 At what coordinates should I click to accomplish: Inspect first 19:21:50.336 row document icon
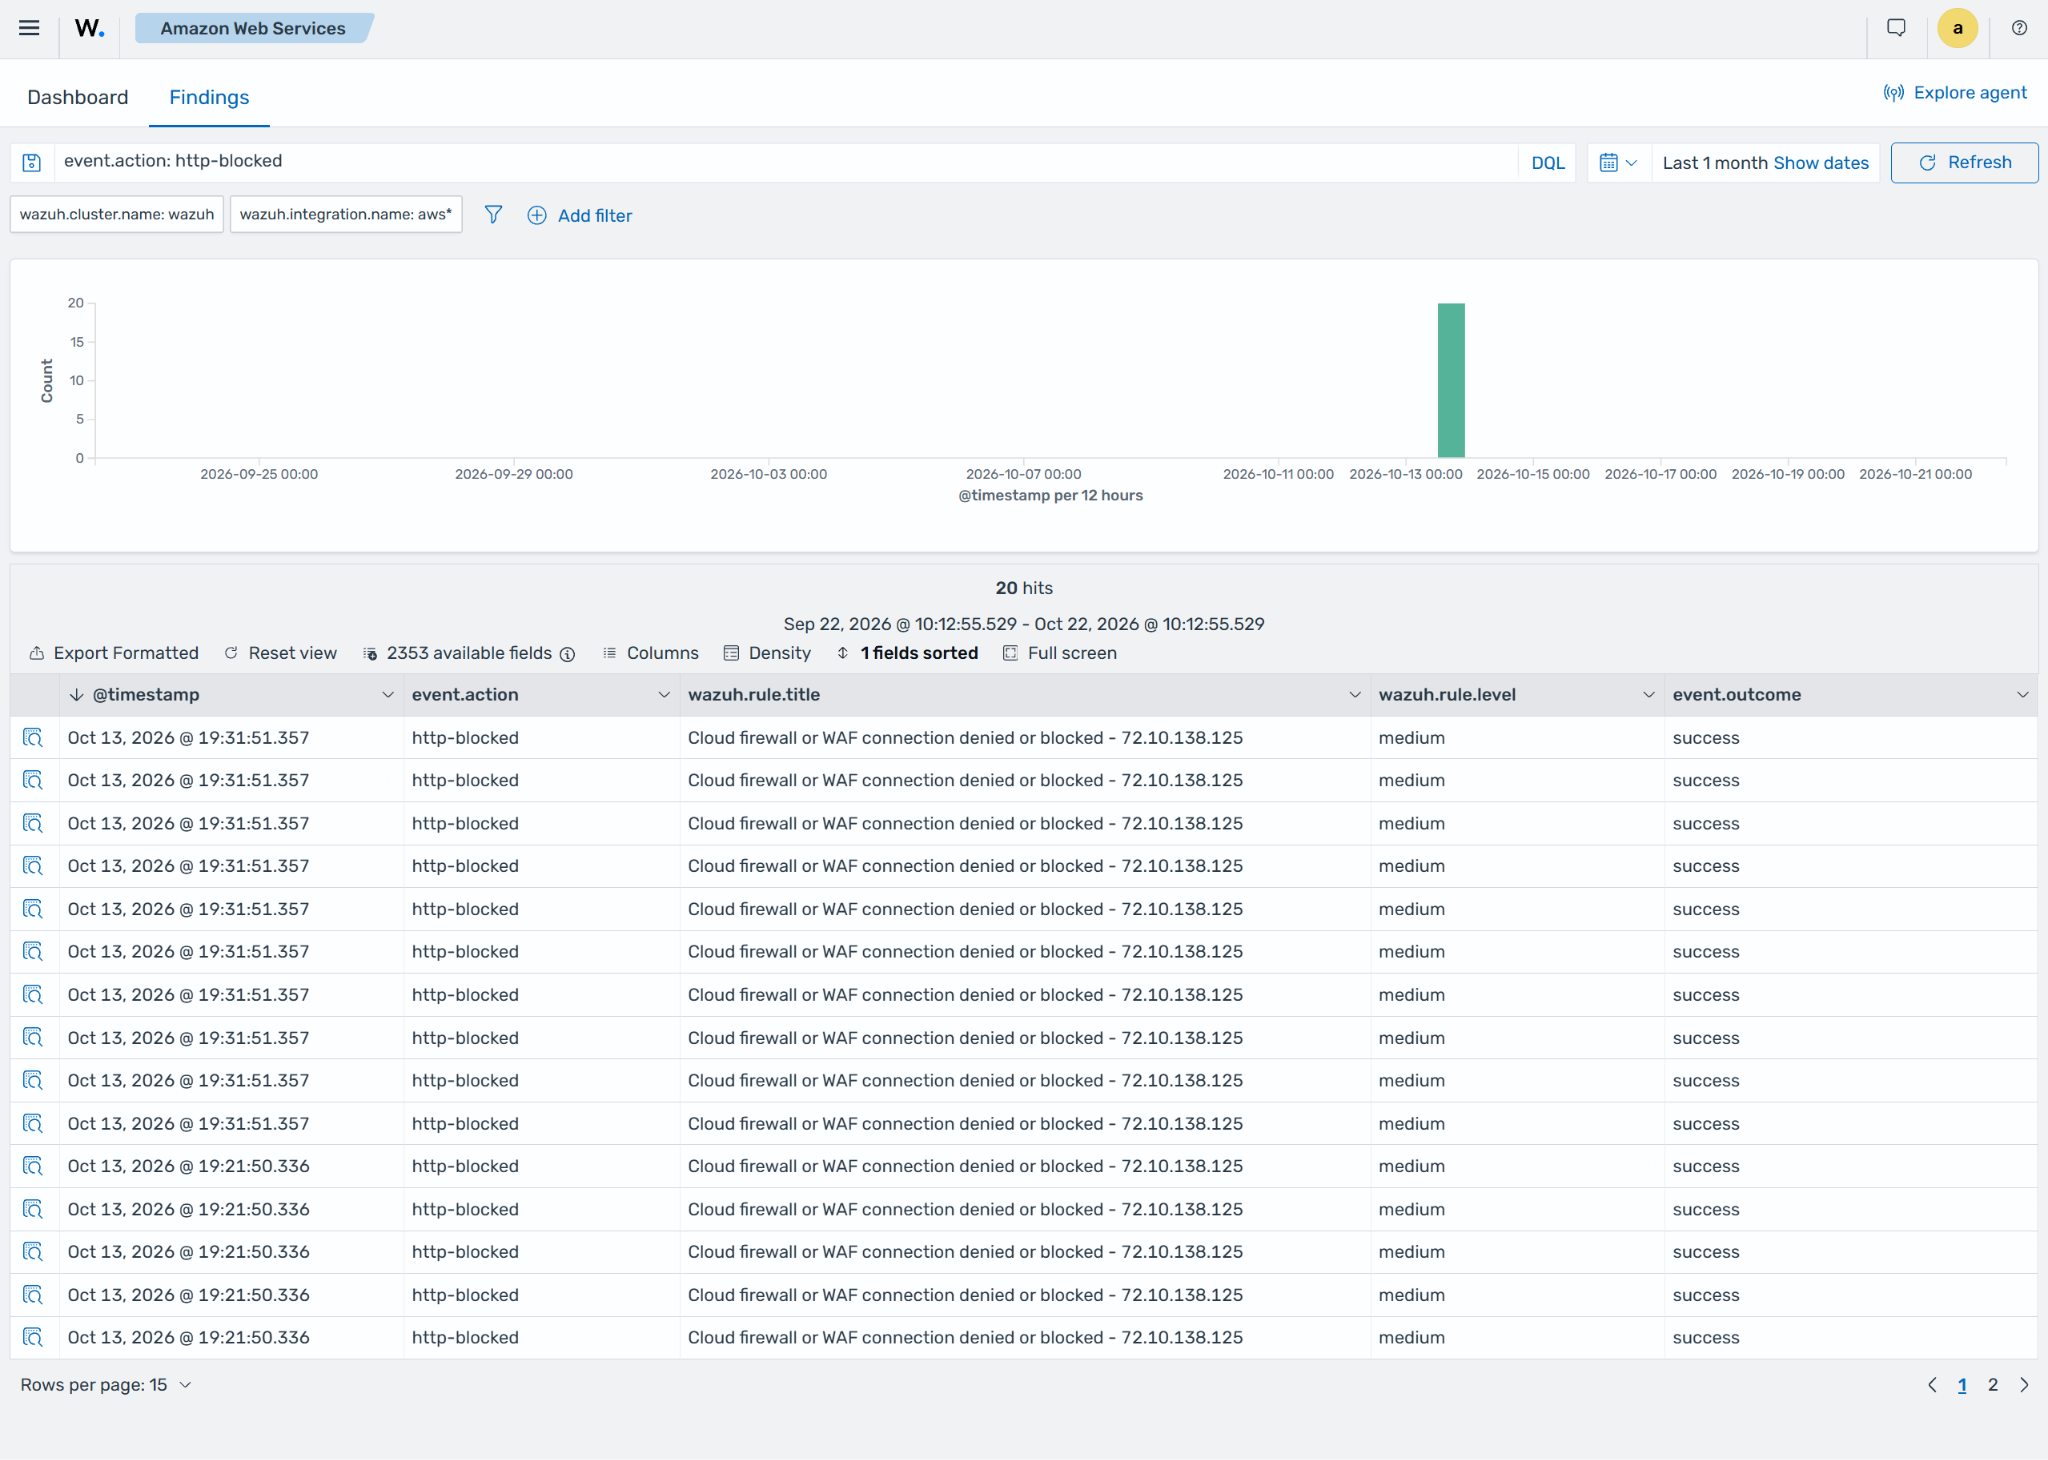coord(33,1167)
